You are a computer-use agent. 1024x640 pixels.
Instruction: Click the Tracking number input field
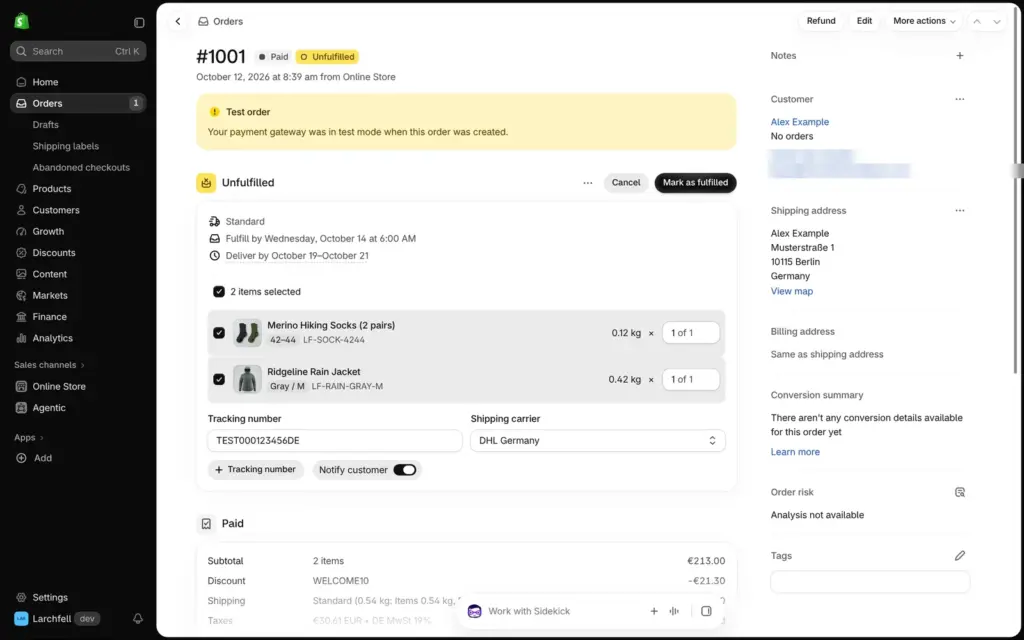pyautogui.click(x=334, y=441)
